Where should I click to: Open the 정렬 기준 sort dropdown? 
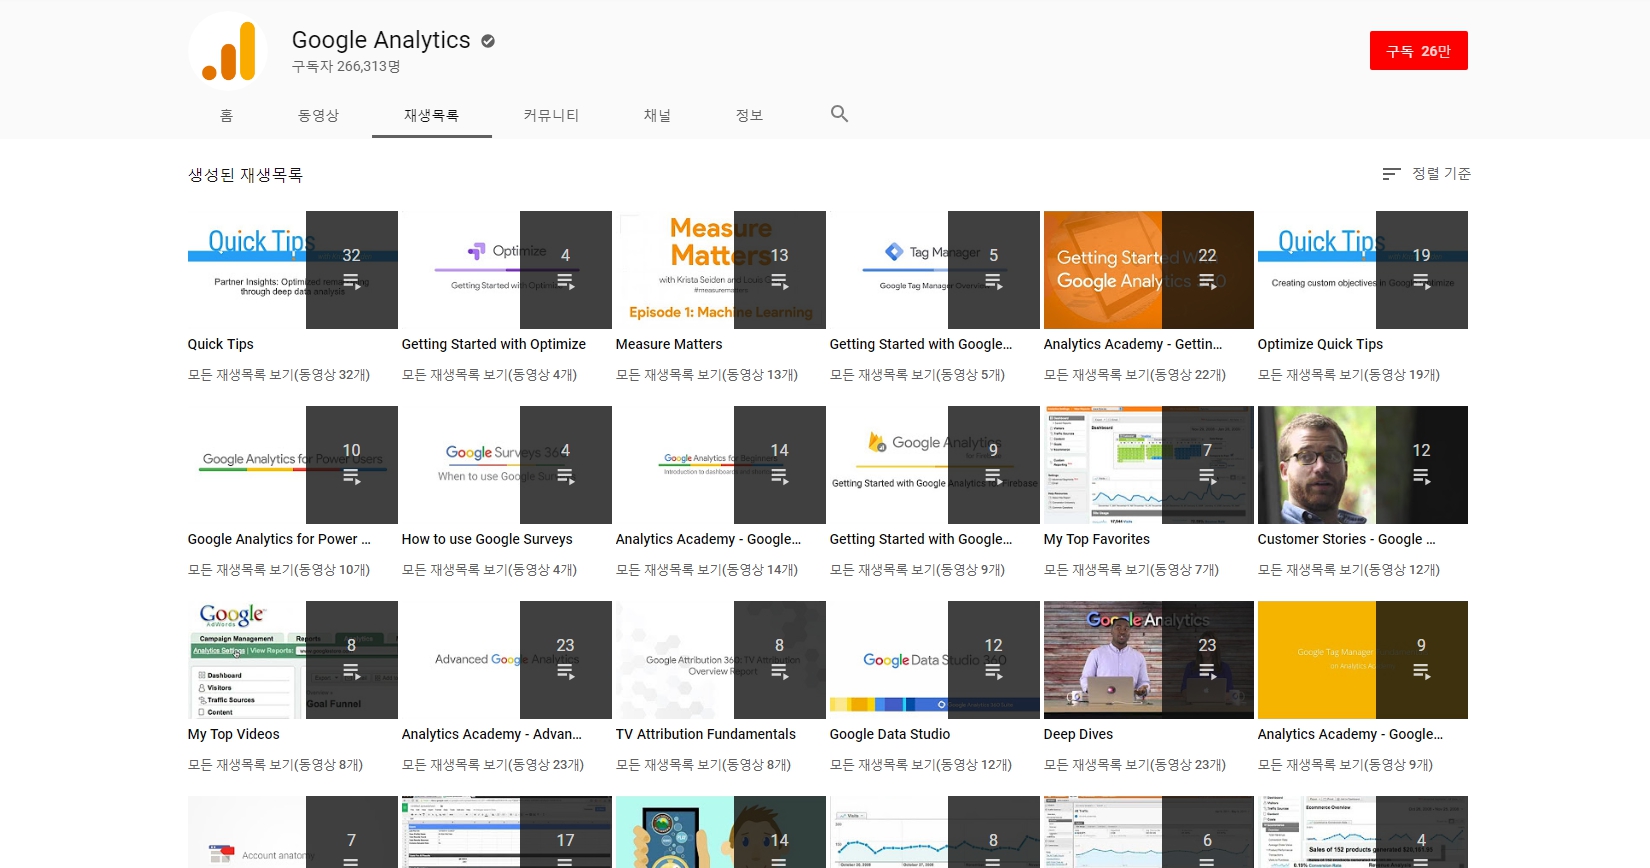(1427, 174)
